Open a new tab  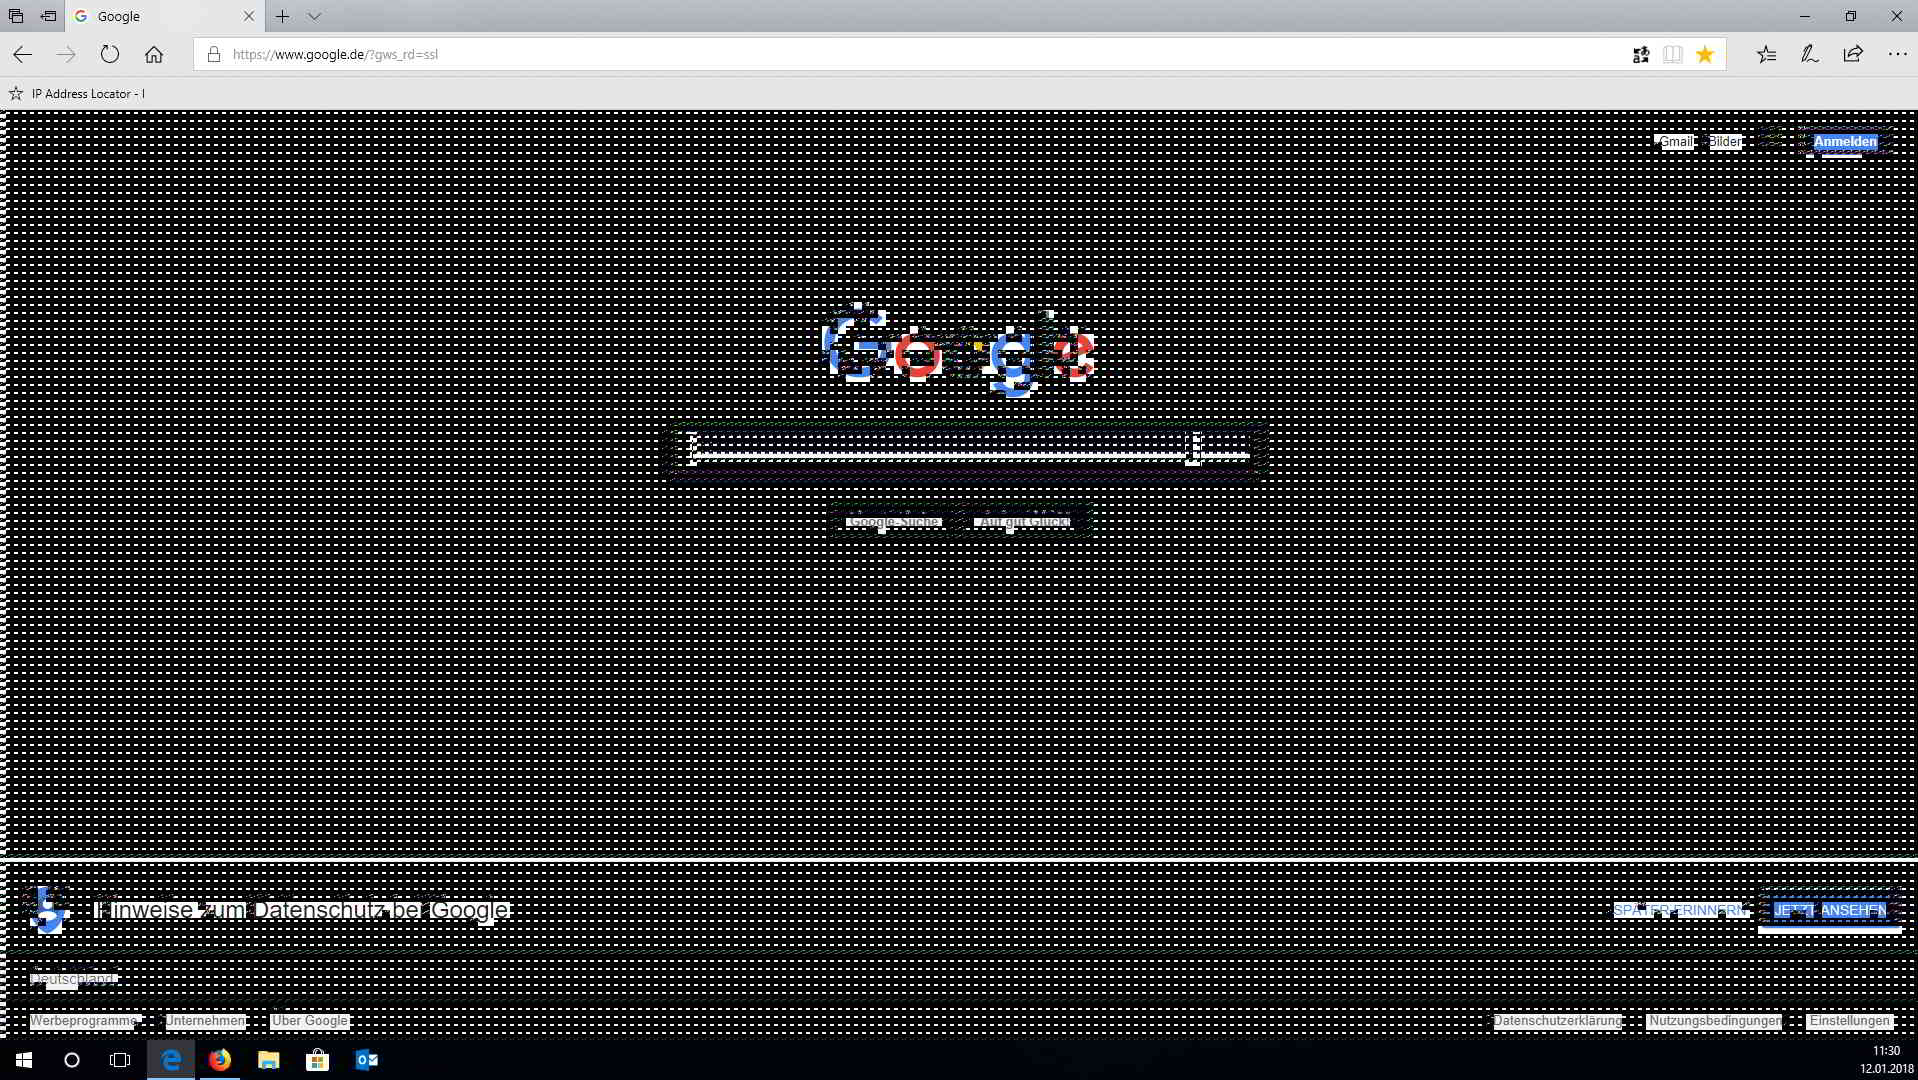[283, 16]
